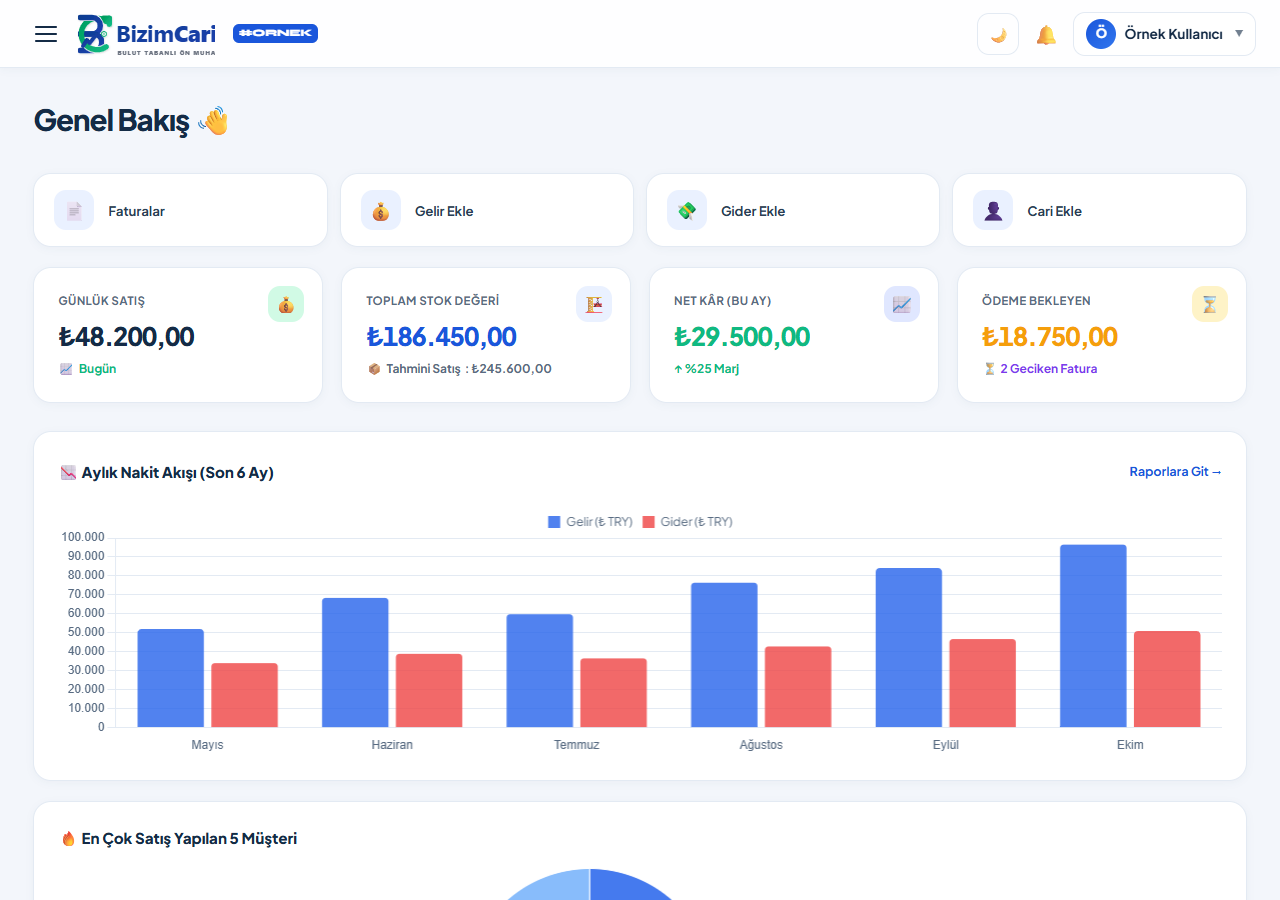This screenshot has height=900, width=1280.
Task: Click the Toplam Stok Değeri card icon
Action: [x=594, y=304]
